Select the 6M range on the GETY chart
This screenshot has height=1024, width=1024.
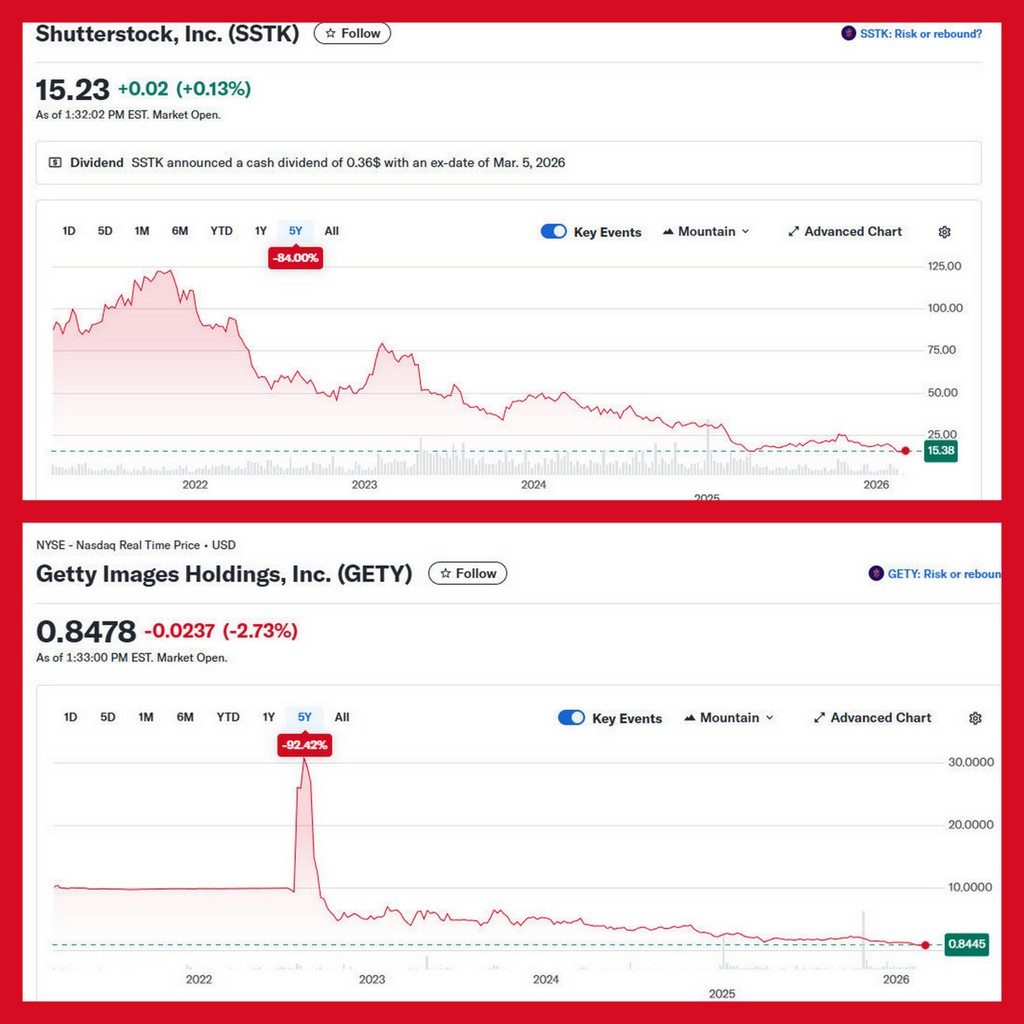coord(185,717)
